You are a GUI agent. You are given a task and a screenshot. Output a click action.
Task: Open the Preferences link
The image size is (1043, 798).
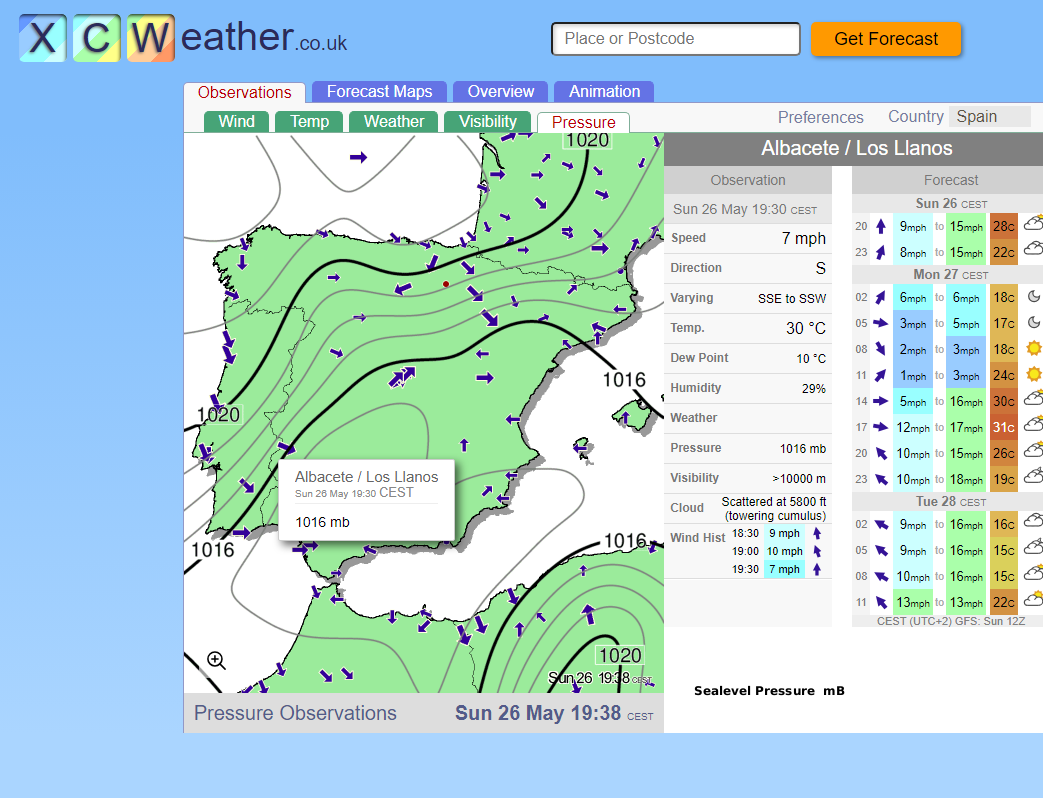820,117
